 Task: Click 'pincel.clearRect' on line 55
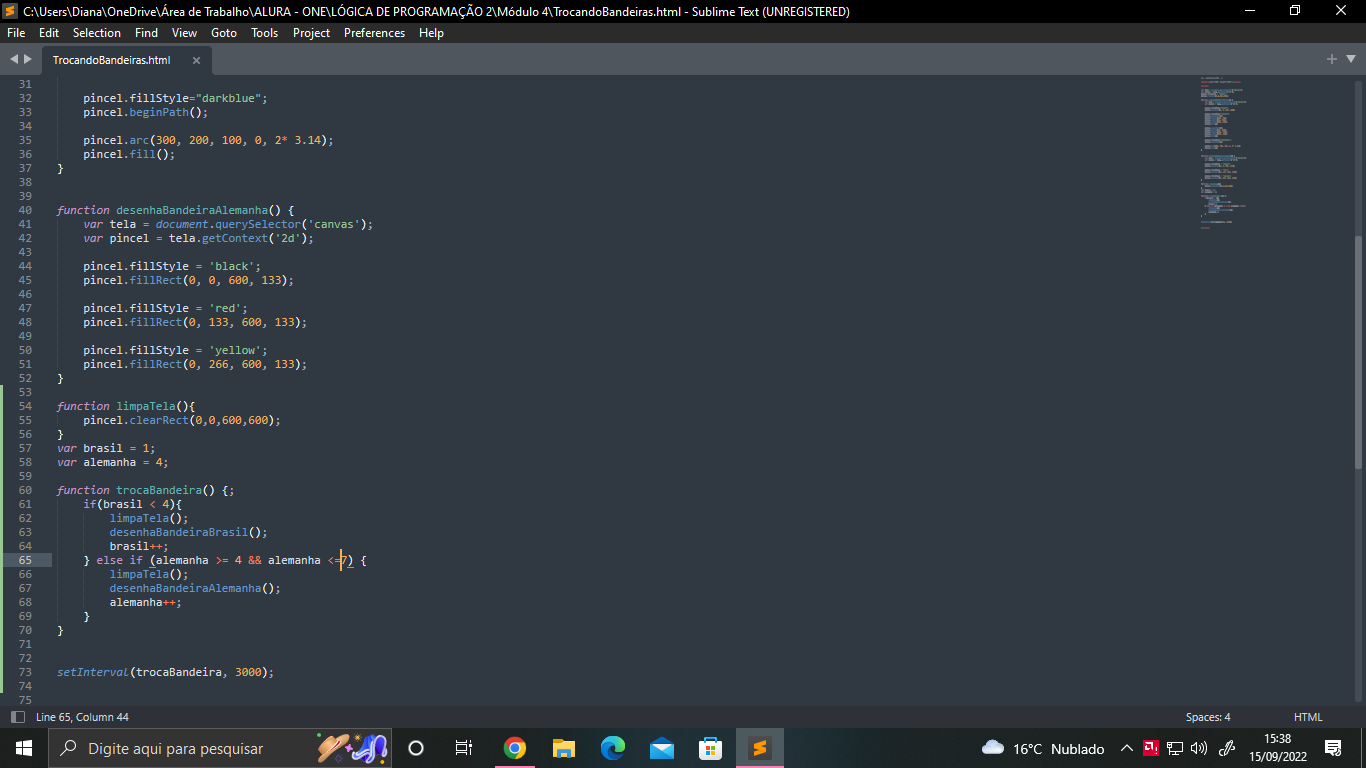136,420
